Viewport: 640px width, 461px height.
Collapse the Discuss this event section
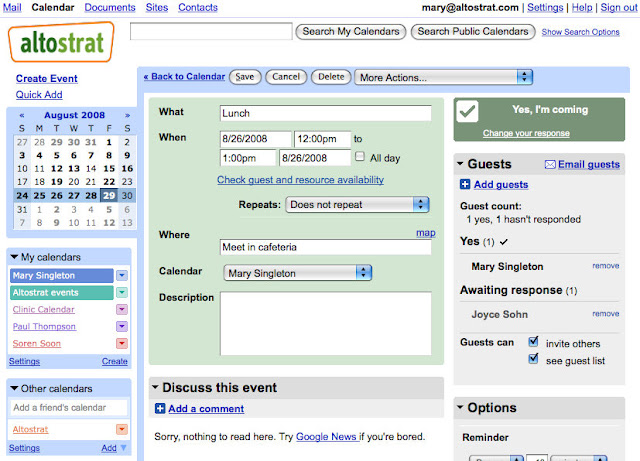pyautogui.click(x=155, y=387)
